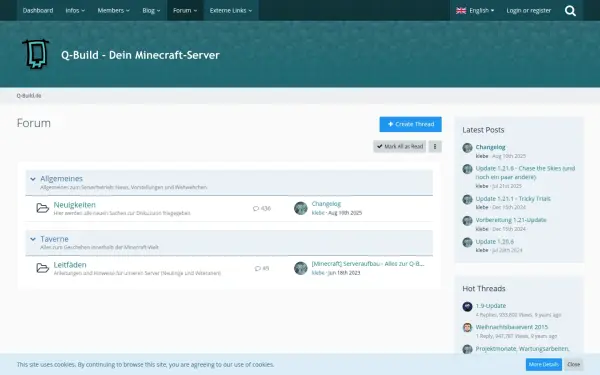Open Changelog thread in Neuigkeiten row

(x=326, y=204)
